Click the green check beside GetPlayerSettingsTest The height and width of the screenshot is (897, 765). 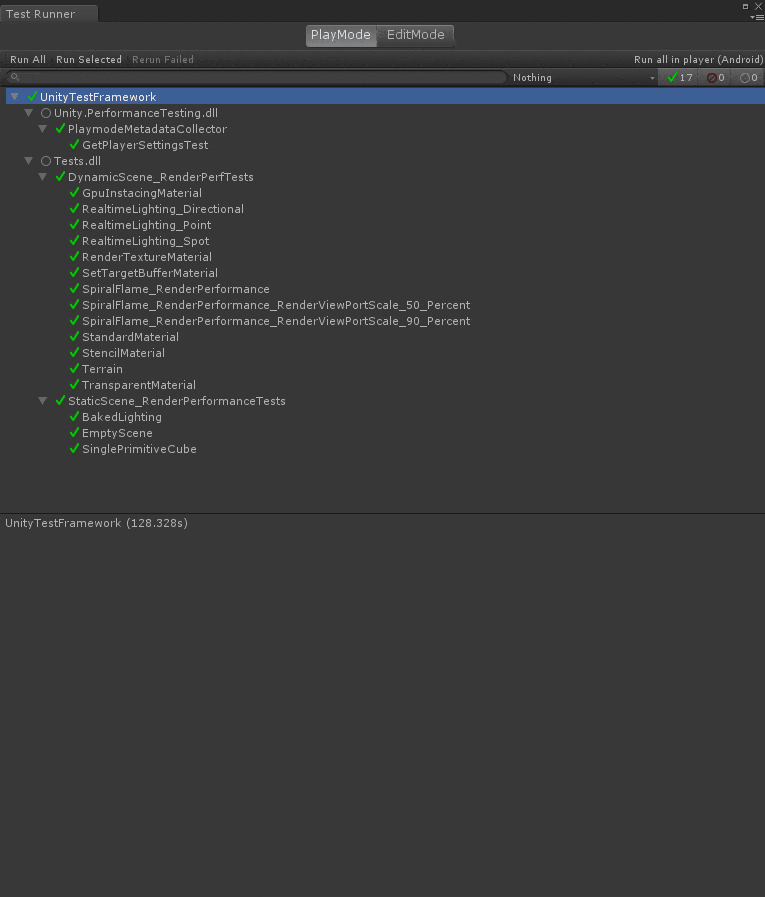pos(74,144)
